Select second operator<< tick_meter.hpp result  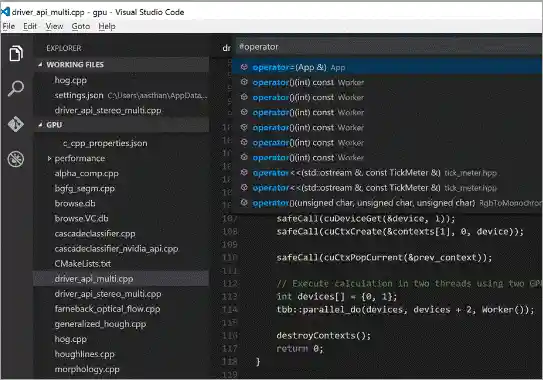click(386, 188)
